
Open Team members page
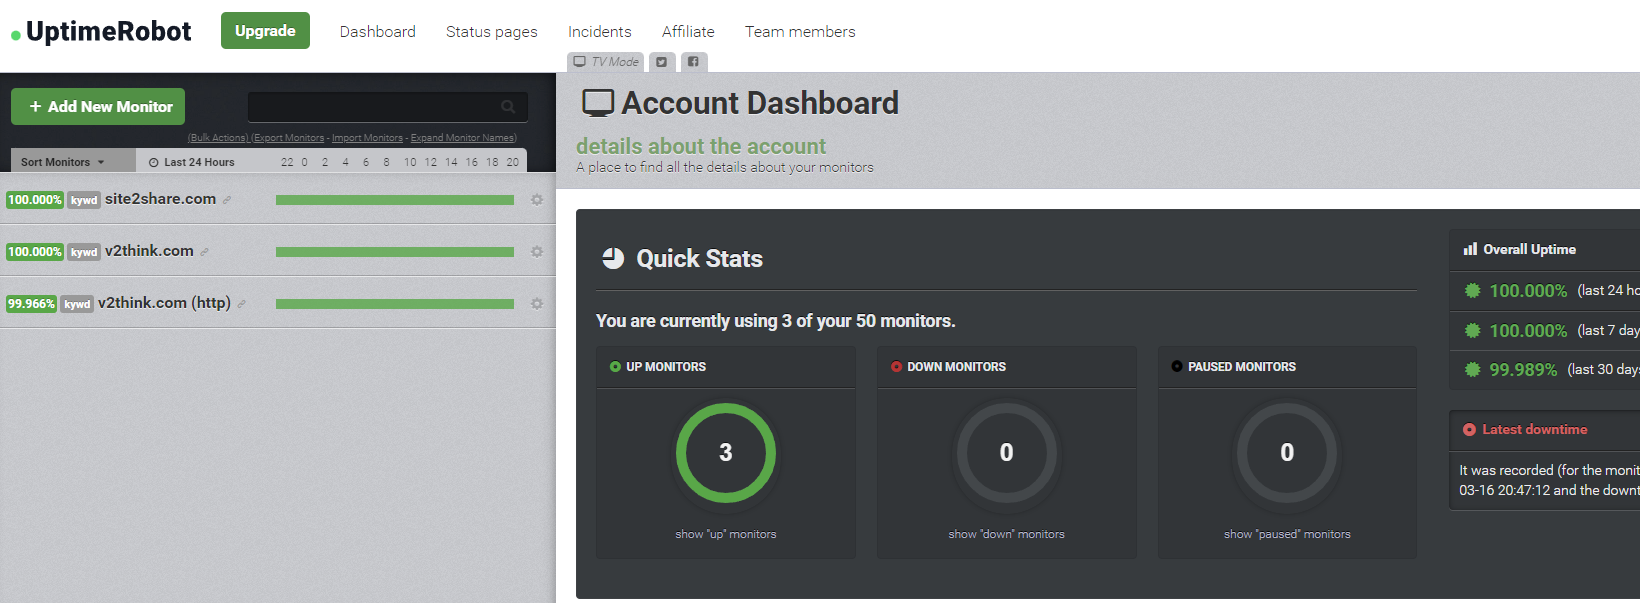[x=800, y=32]
